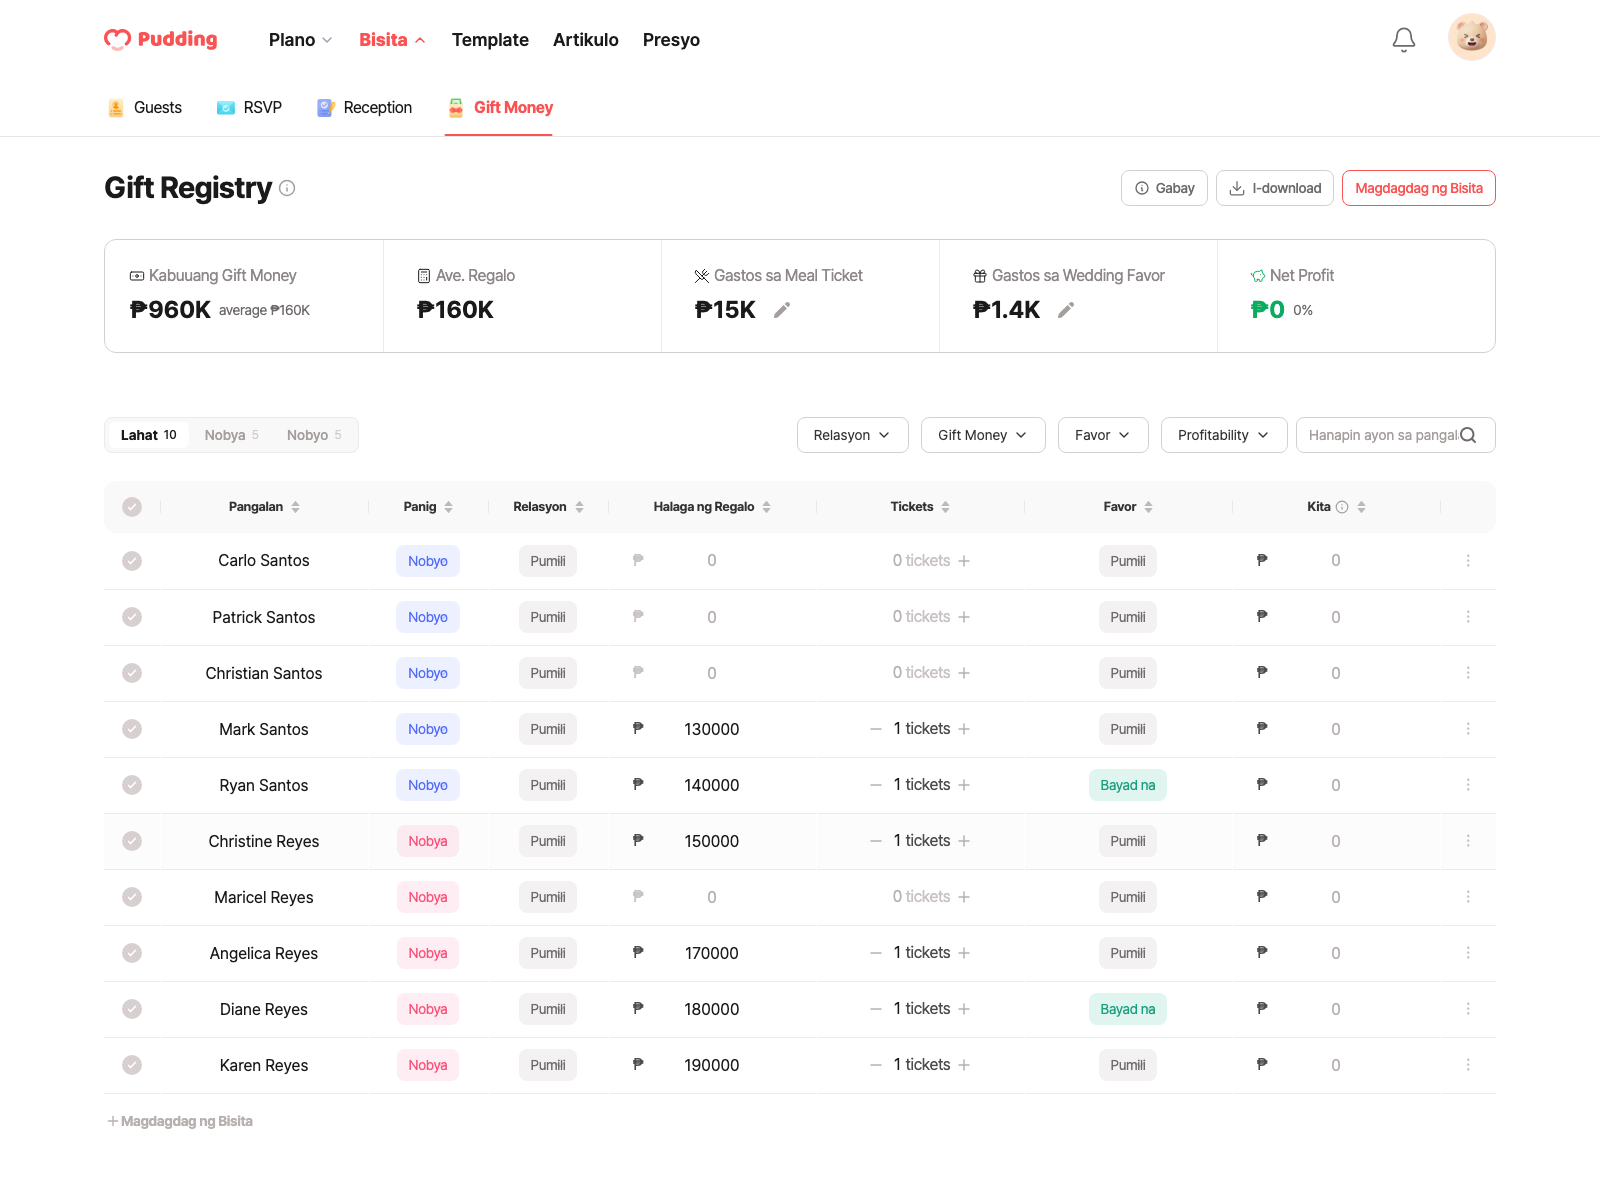Open more options for Carlo Santos row
This screenshot has height=1200, width=1600.
(1468, 561)
